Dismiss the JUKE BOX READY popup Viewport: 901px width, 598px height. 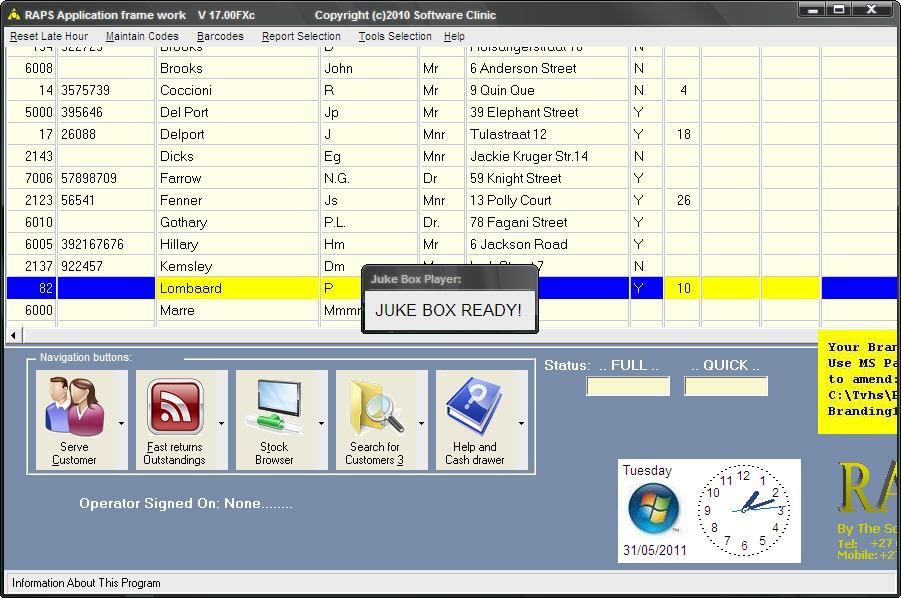coord(448,310)
